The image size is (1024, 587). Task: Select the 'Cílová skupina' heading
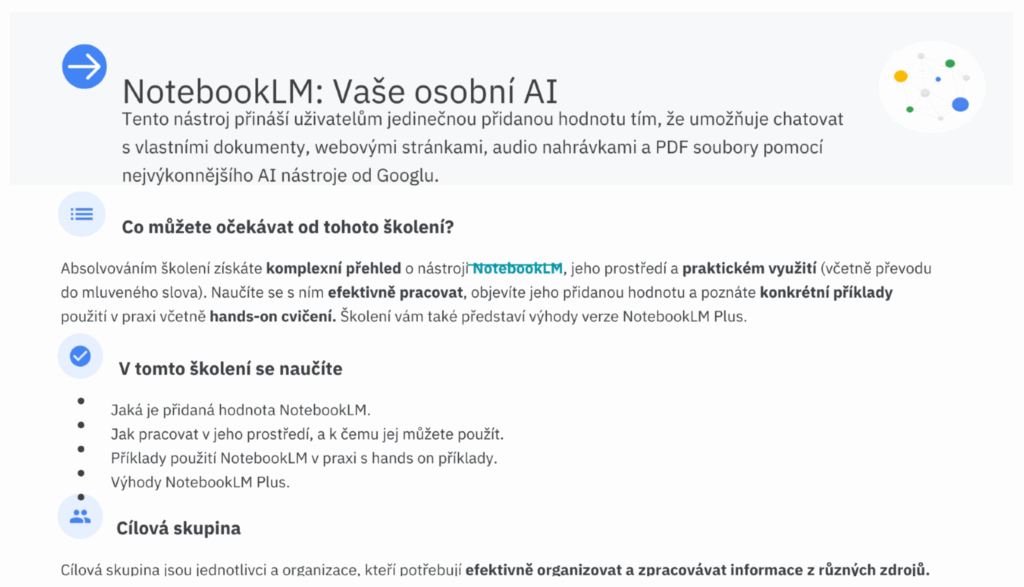click(178, 528)
